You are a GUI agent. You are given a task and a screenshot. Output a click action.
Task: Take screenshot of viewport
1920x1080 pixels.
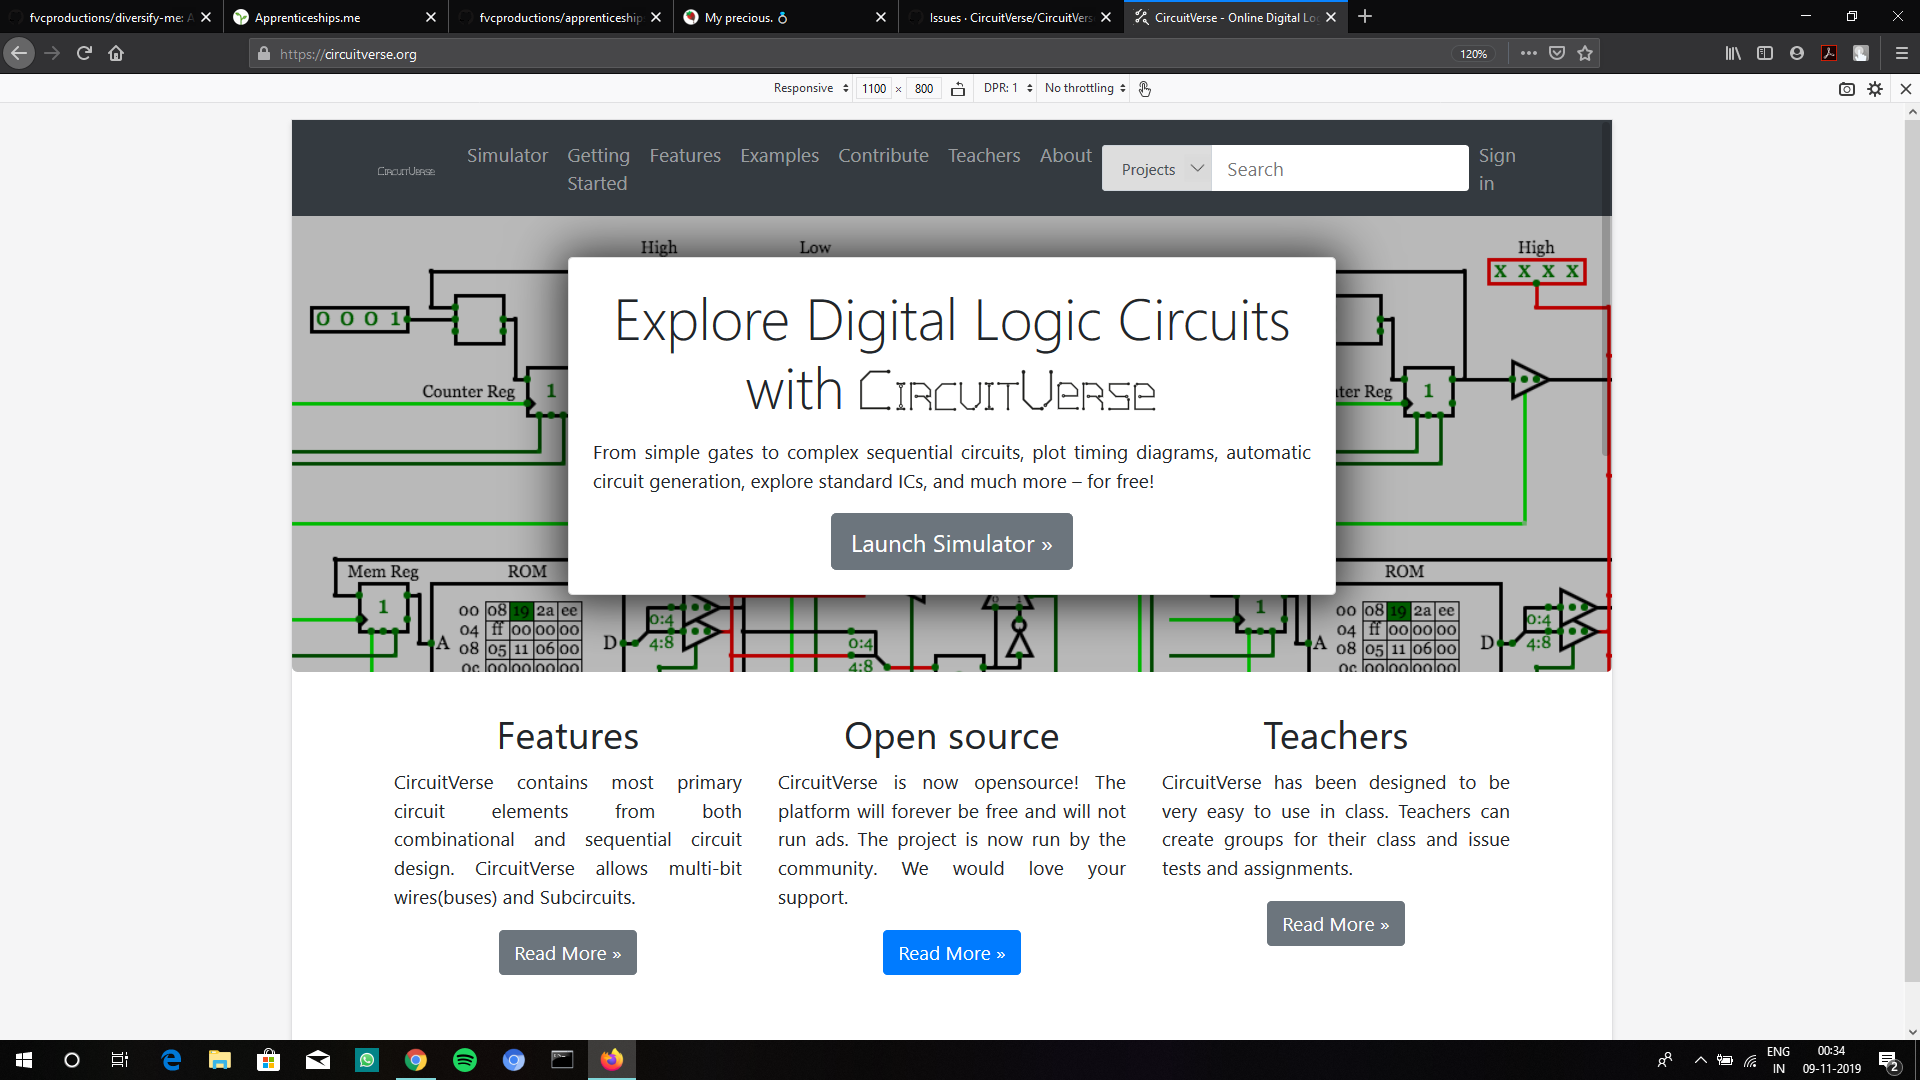(x=1847, y=89)
